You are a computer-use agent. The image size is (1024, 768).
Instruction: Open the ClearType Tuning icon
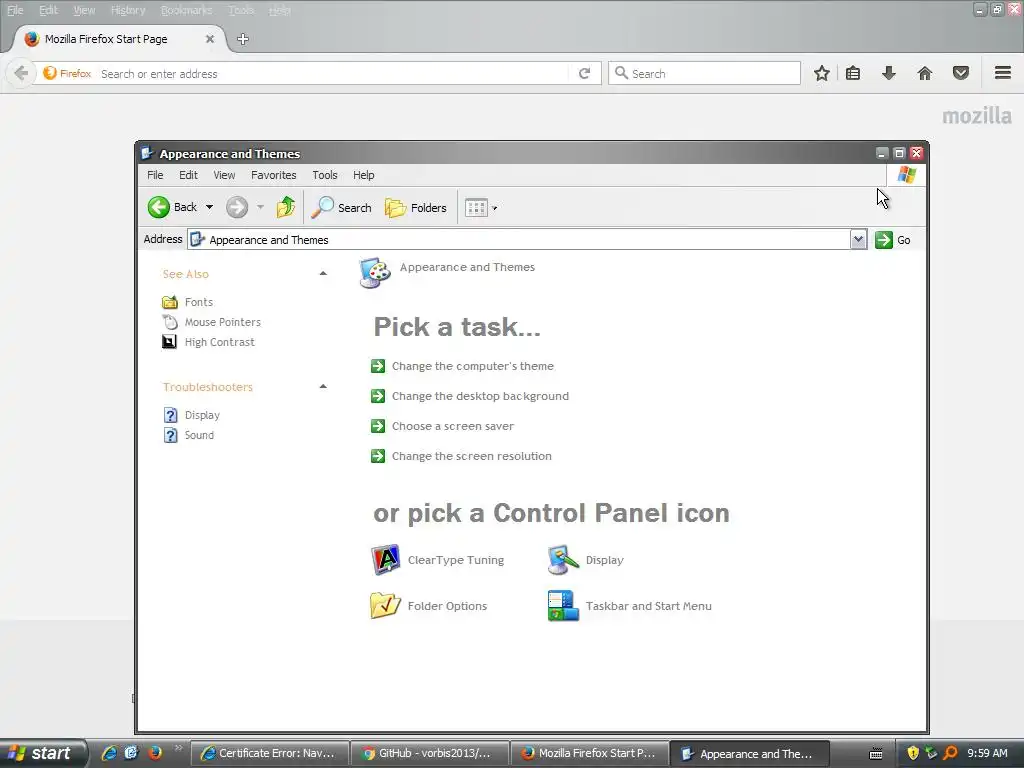tap(385, 560)
